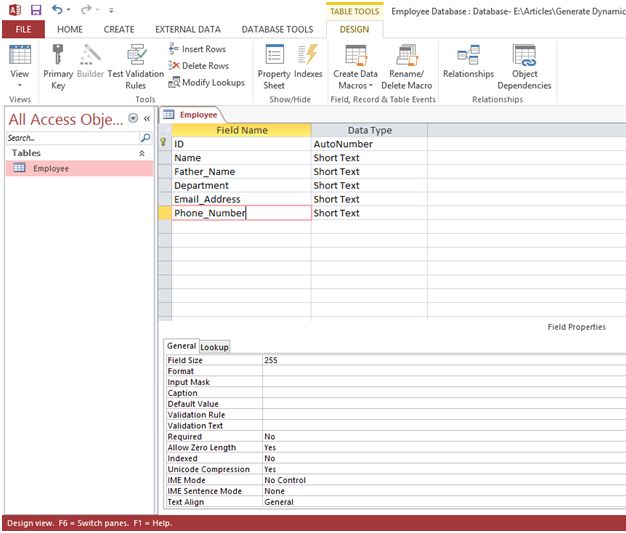Select the DESIGN tab under Table Tools
Screen dimensions: 626x533
pos(355,30)
